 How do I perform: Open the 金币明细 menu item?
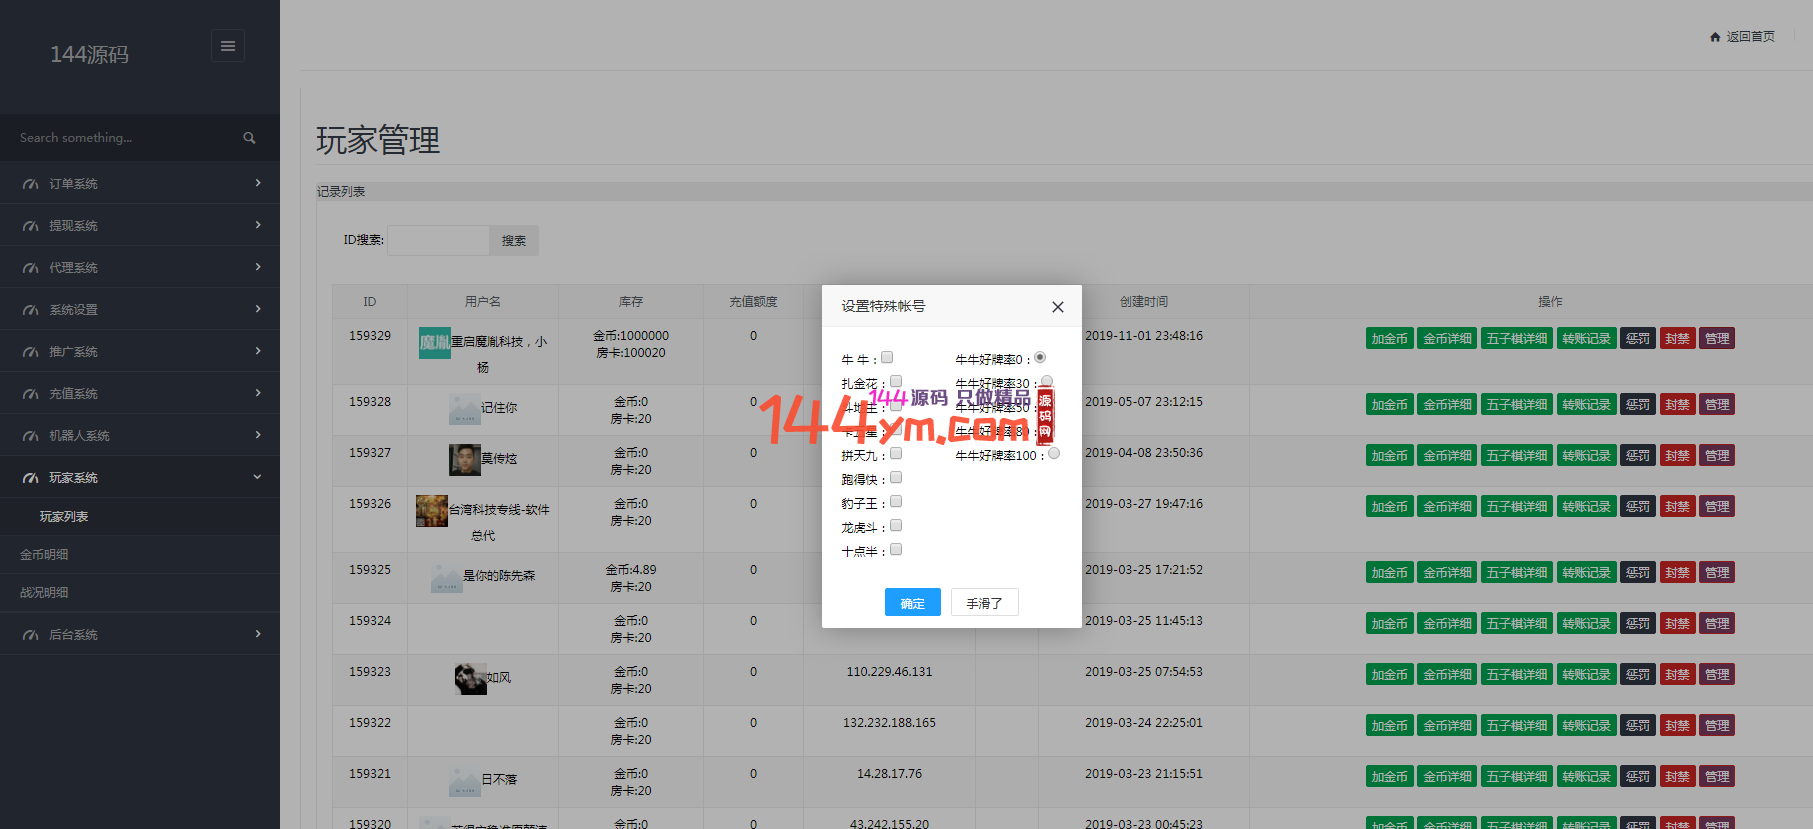coord(44,555)
